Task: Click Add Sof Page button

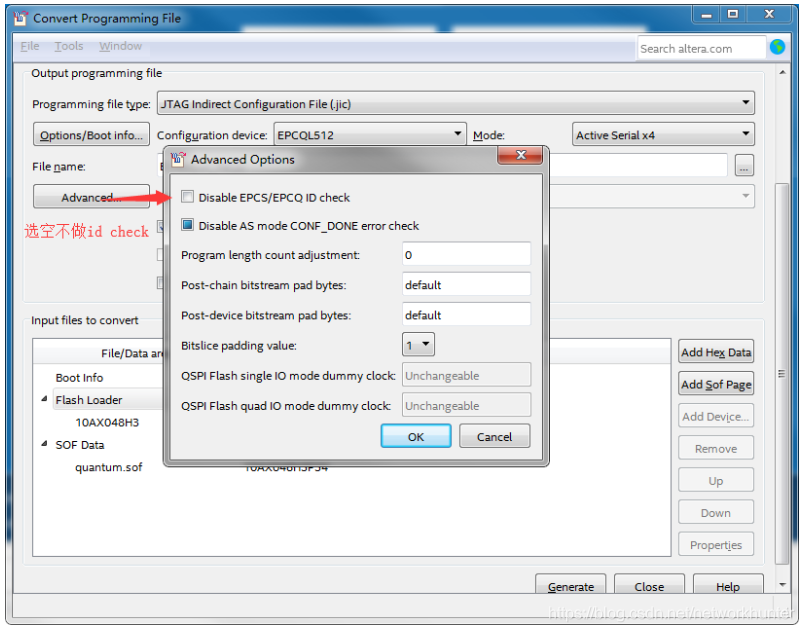Action: point(716,384)
